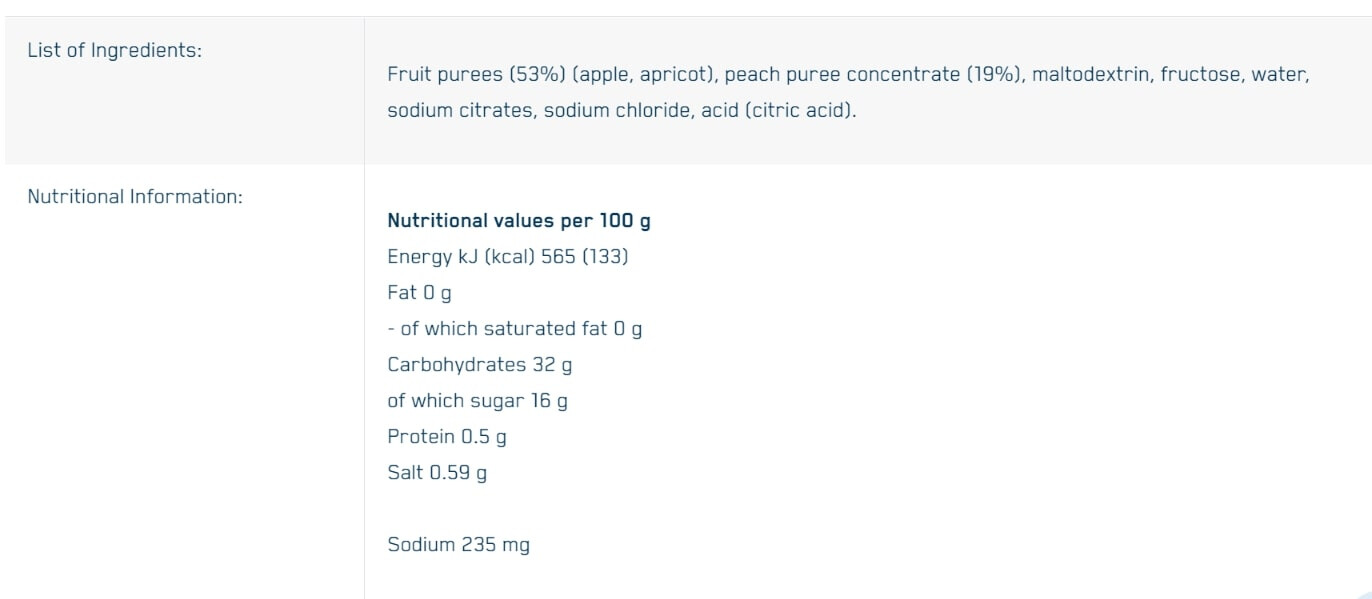Click the 'Protein 0.5 g' line

(446, 437)
